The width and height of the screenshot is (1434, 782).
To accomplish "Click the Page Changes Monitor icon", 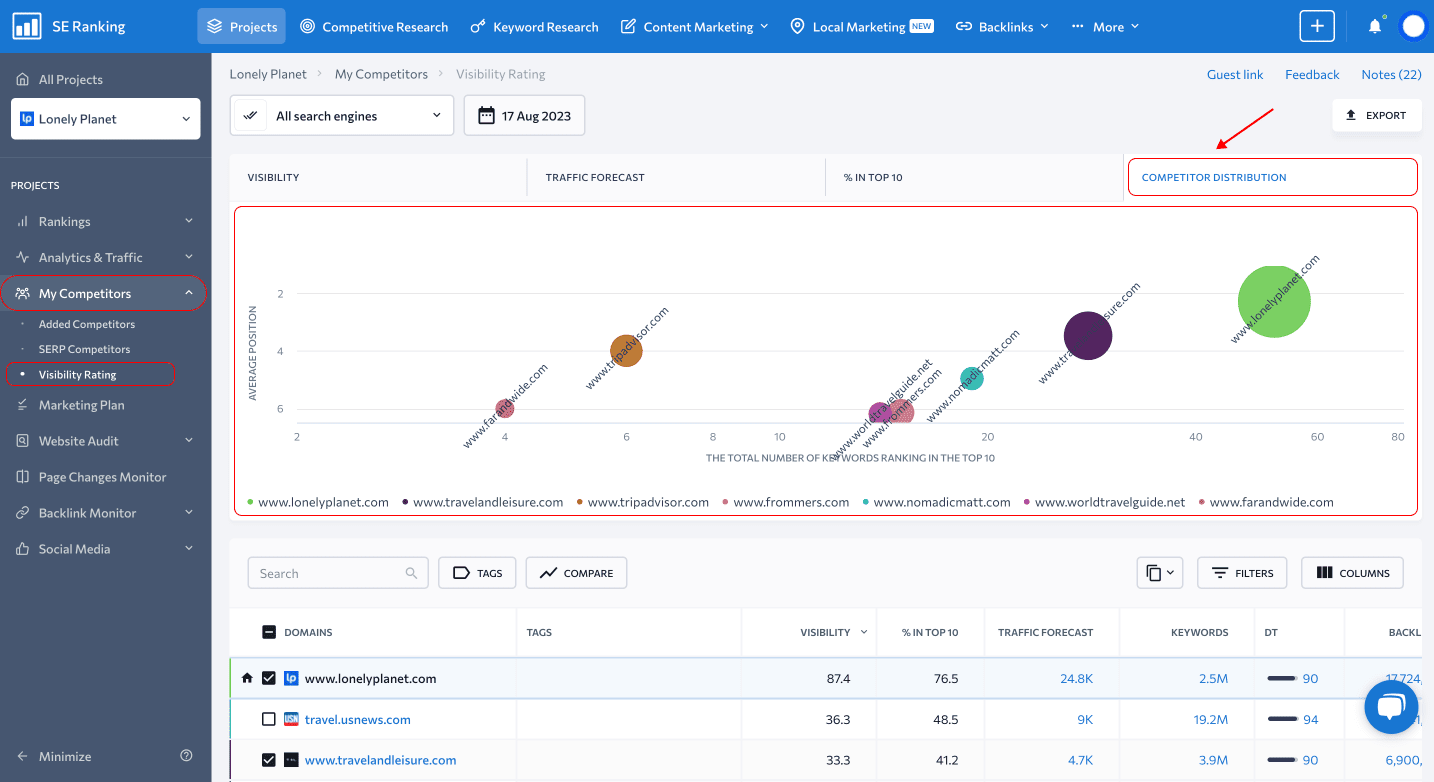I will click(x=22, y=477).
